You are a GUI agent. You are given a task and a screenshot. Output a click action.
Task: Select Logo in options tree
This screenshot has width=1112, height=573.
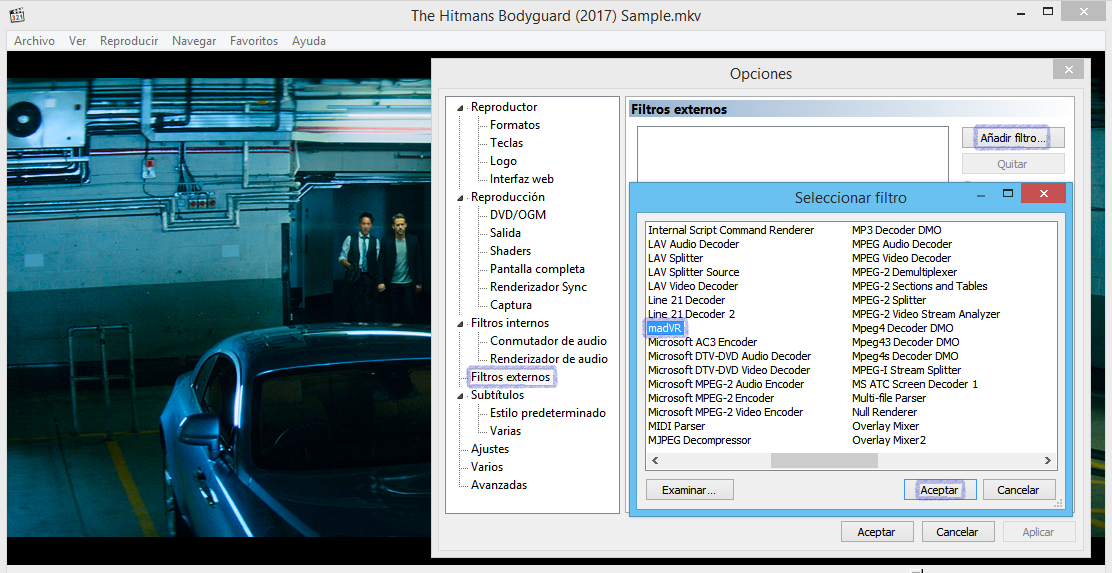[503, 161]
